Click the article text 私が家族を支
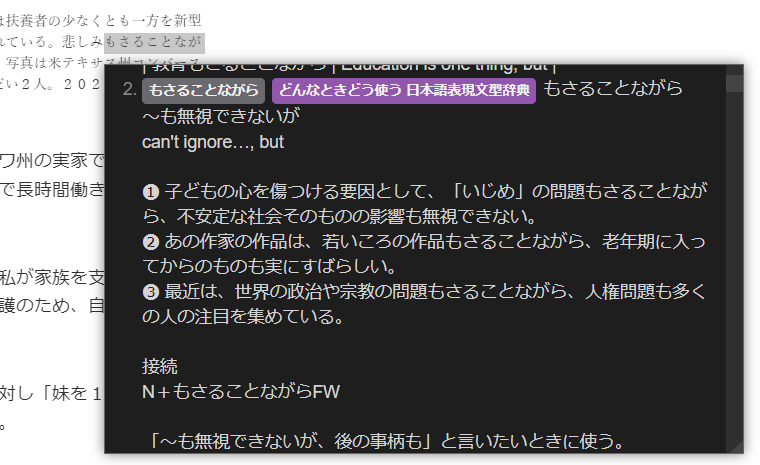The image size is (760, 465). pyautogui.click(x=52, y=277)
